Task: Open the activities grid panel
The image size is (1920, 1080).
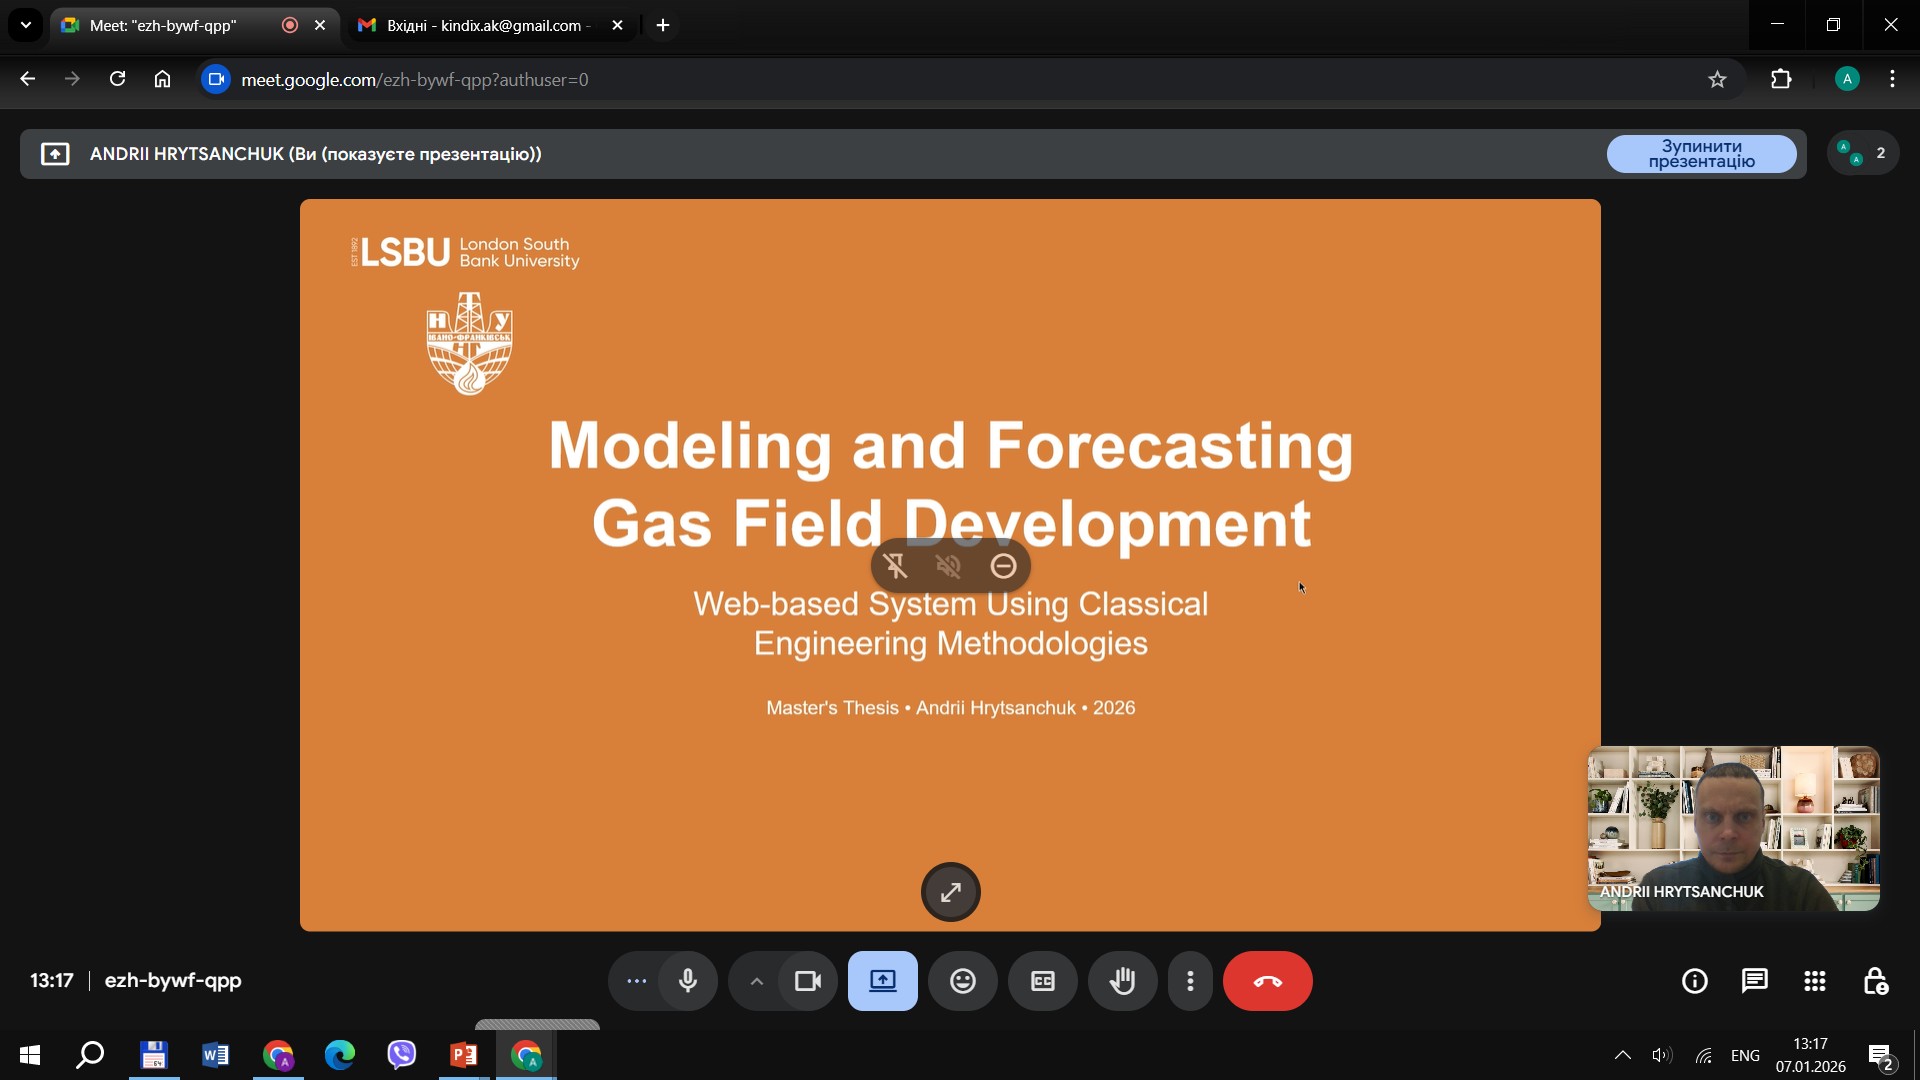Action: (x=1814, y=981)
